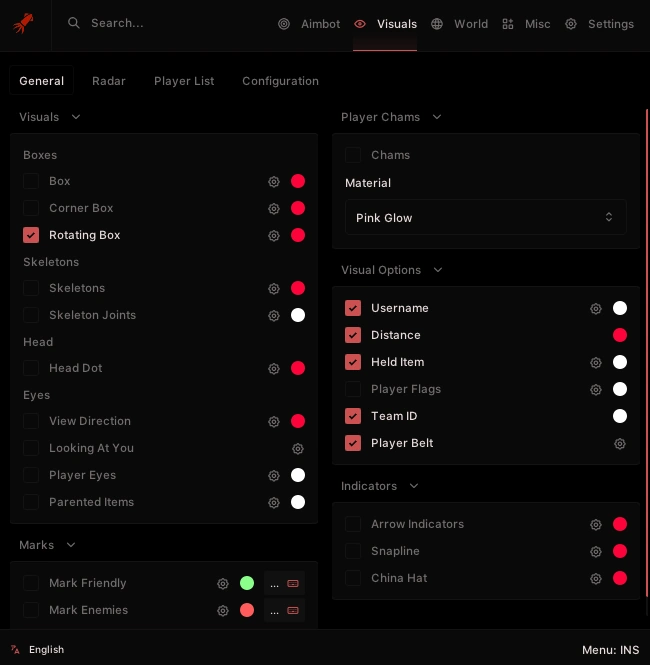Pick the Mark Enemies salmon color swatch
Viewport: 650px width, 665px height.
247,610
